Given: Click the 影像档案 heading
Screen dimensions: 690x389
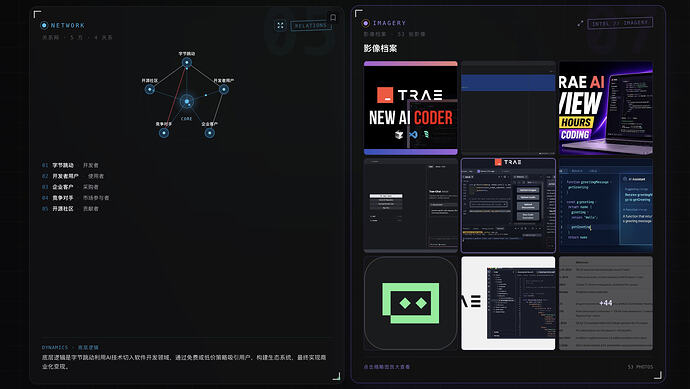Looking at the screenshot, I should tap(380, 48).
